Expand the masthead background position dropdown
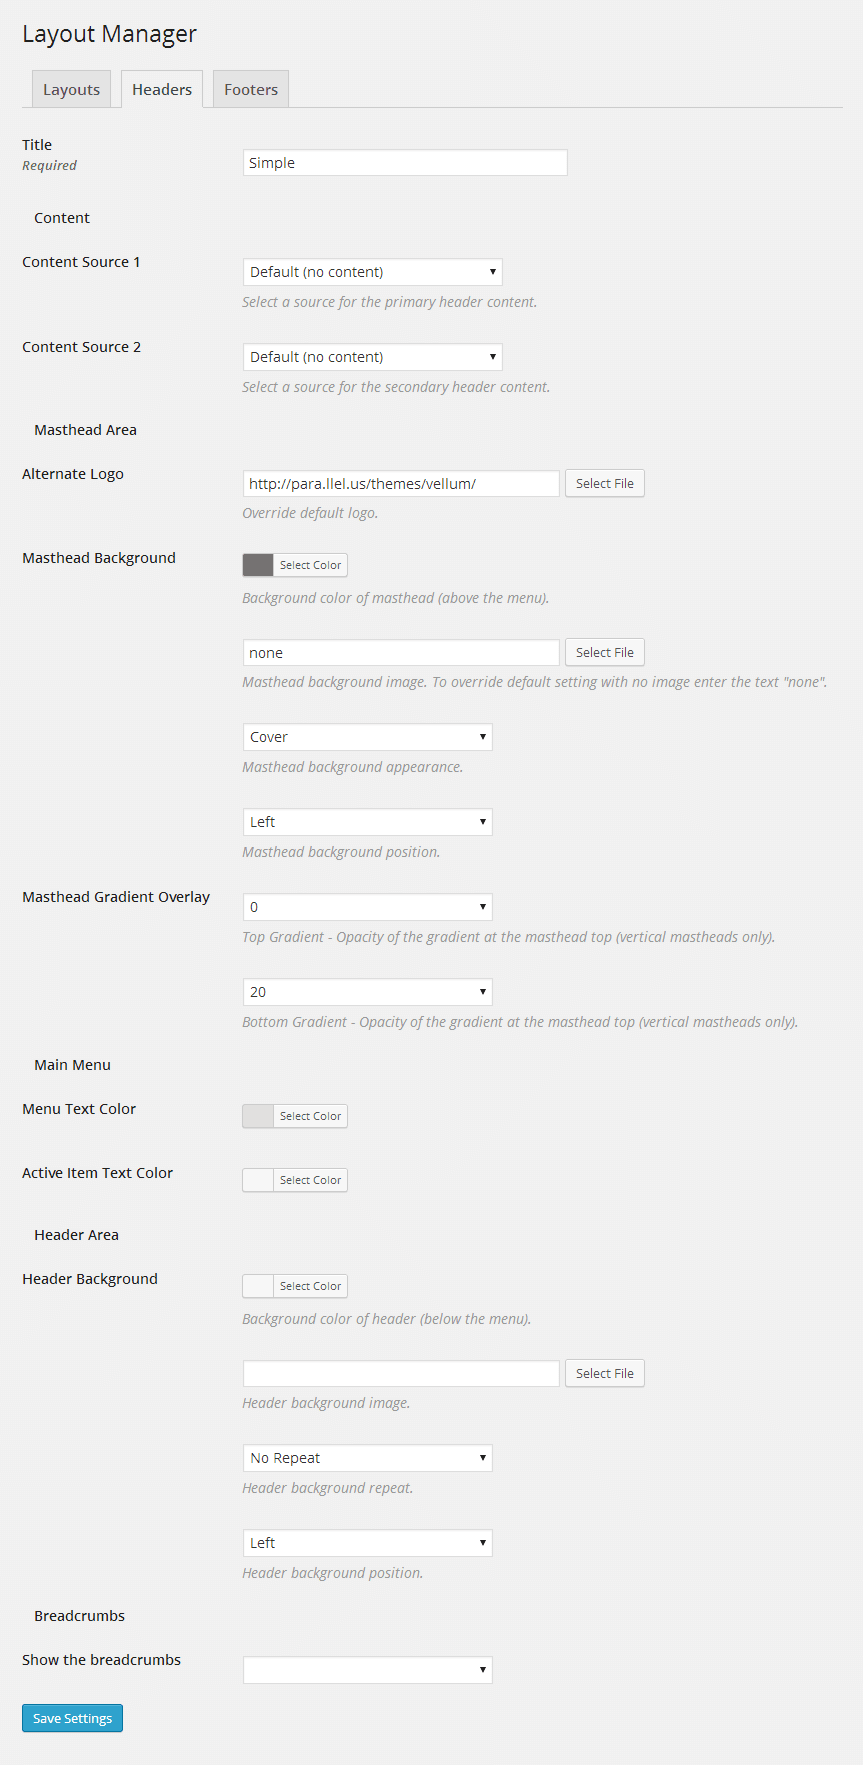 tap(367, 822)
